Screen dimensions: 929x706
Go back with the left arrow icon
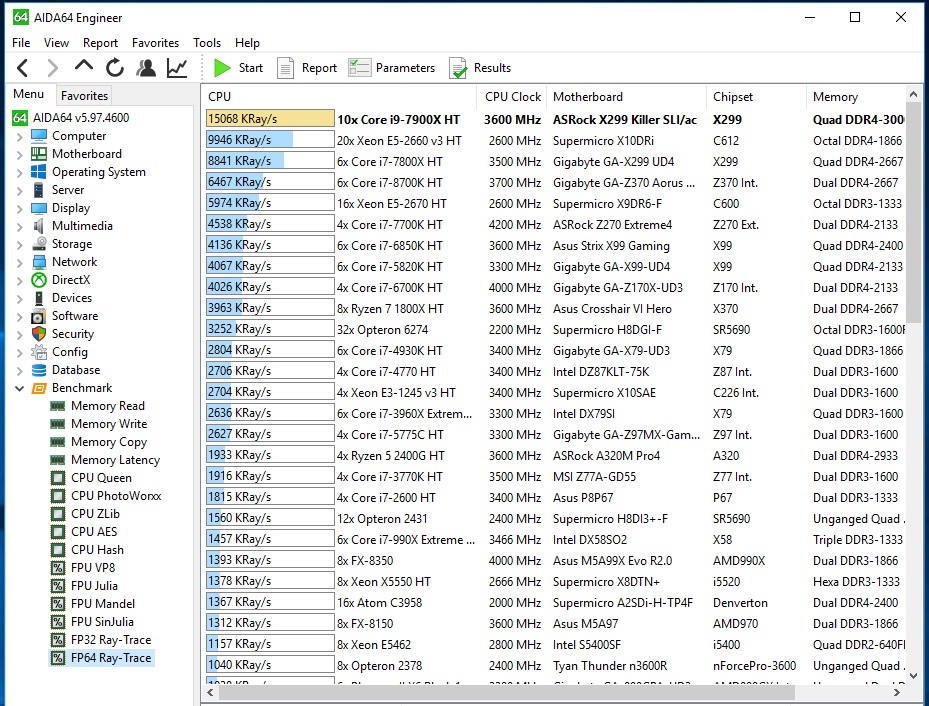23,68
